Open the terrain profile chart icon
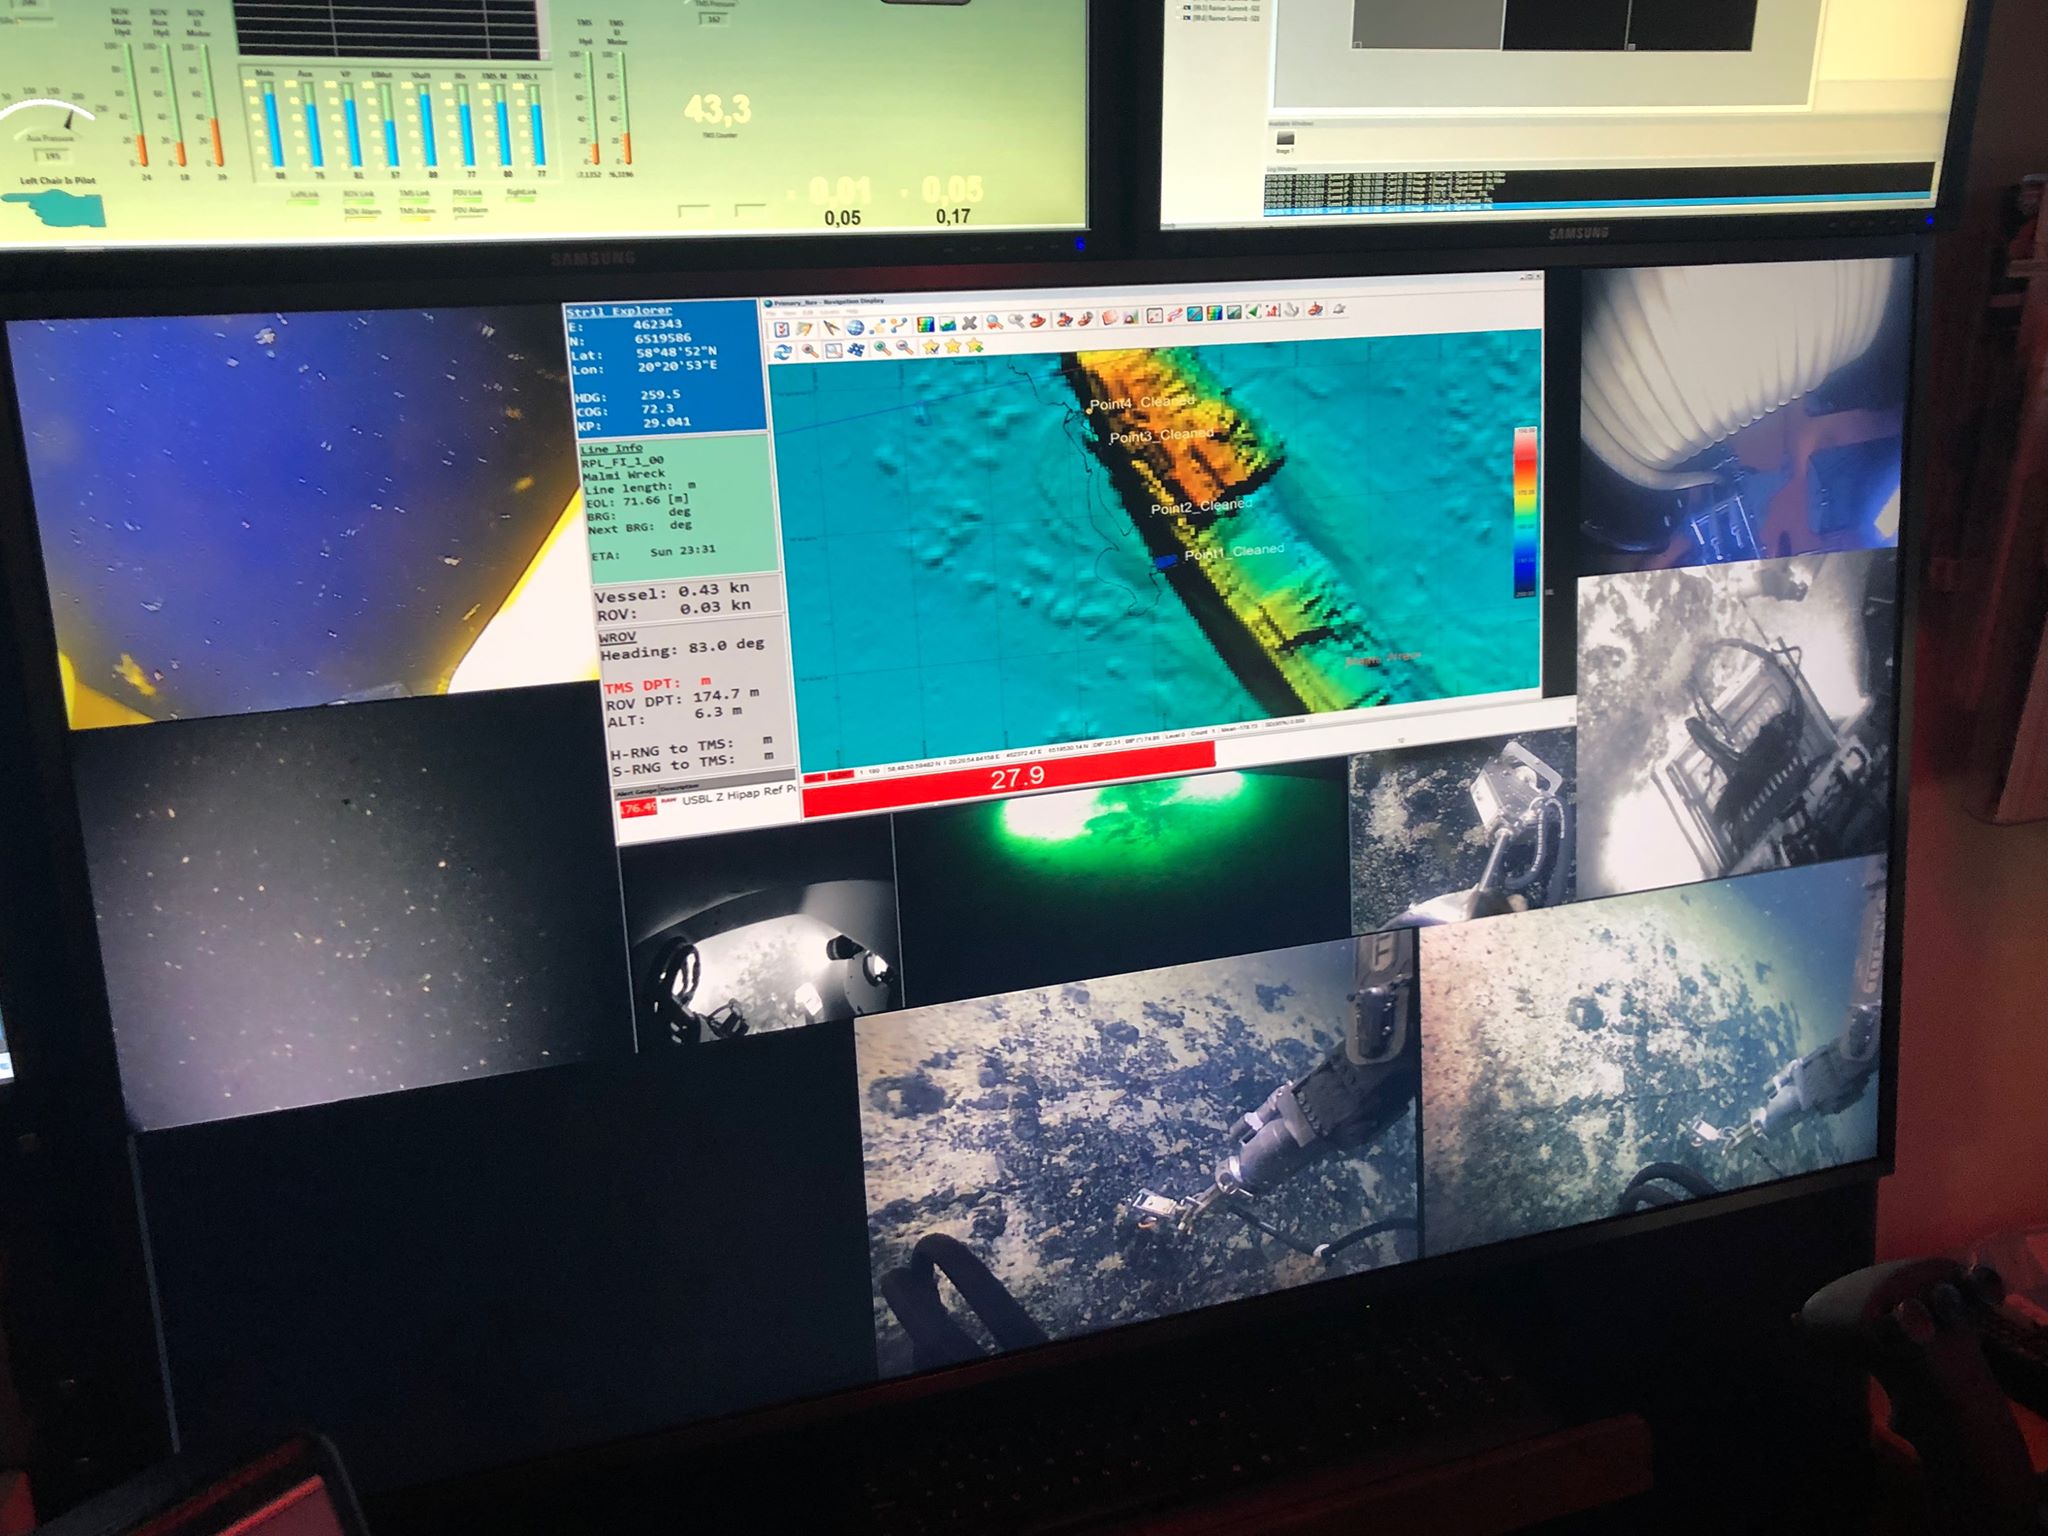The height and width of the screenshot is (1536, 2048). coord(947,324)
